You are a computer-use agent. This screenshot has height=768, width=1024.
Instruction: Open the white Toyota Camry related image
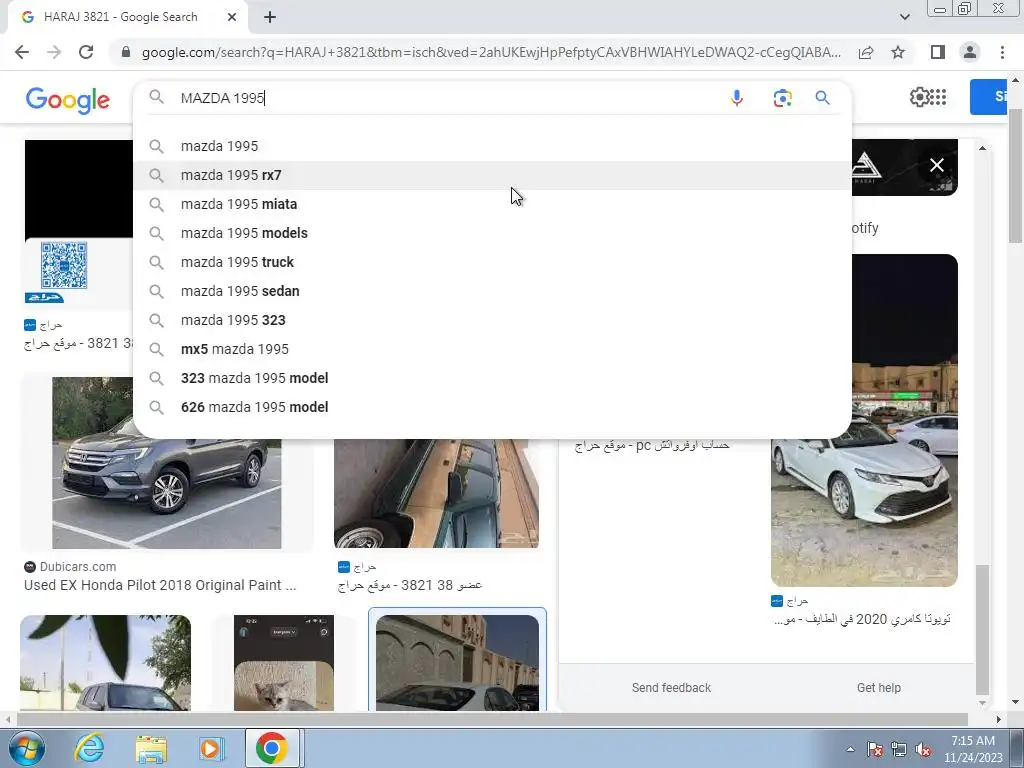tap(864, 420)
